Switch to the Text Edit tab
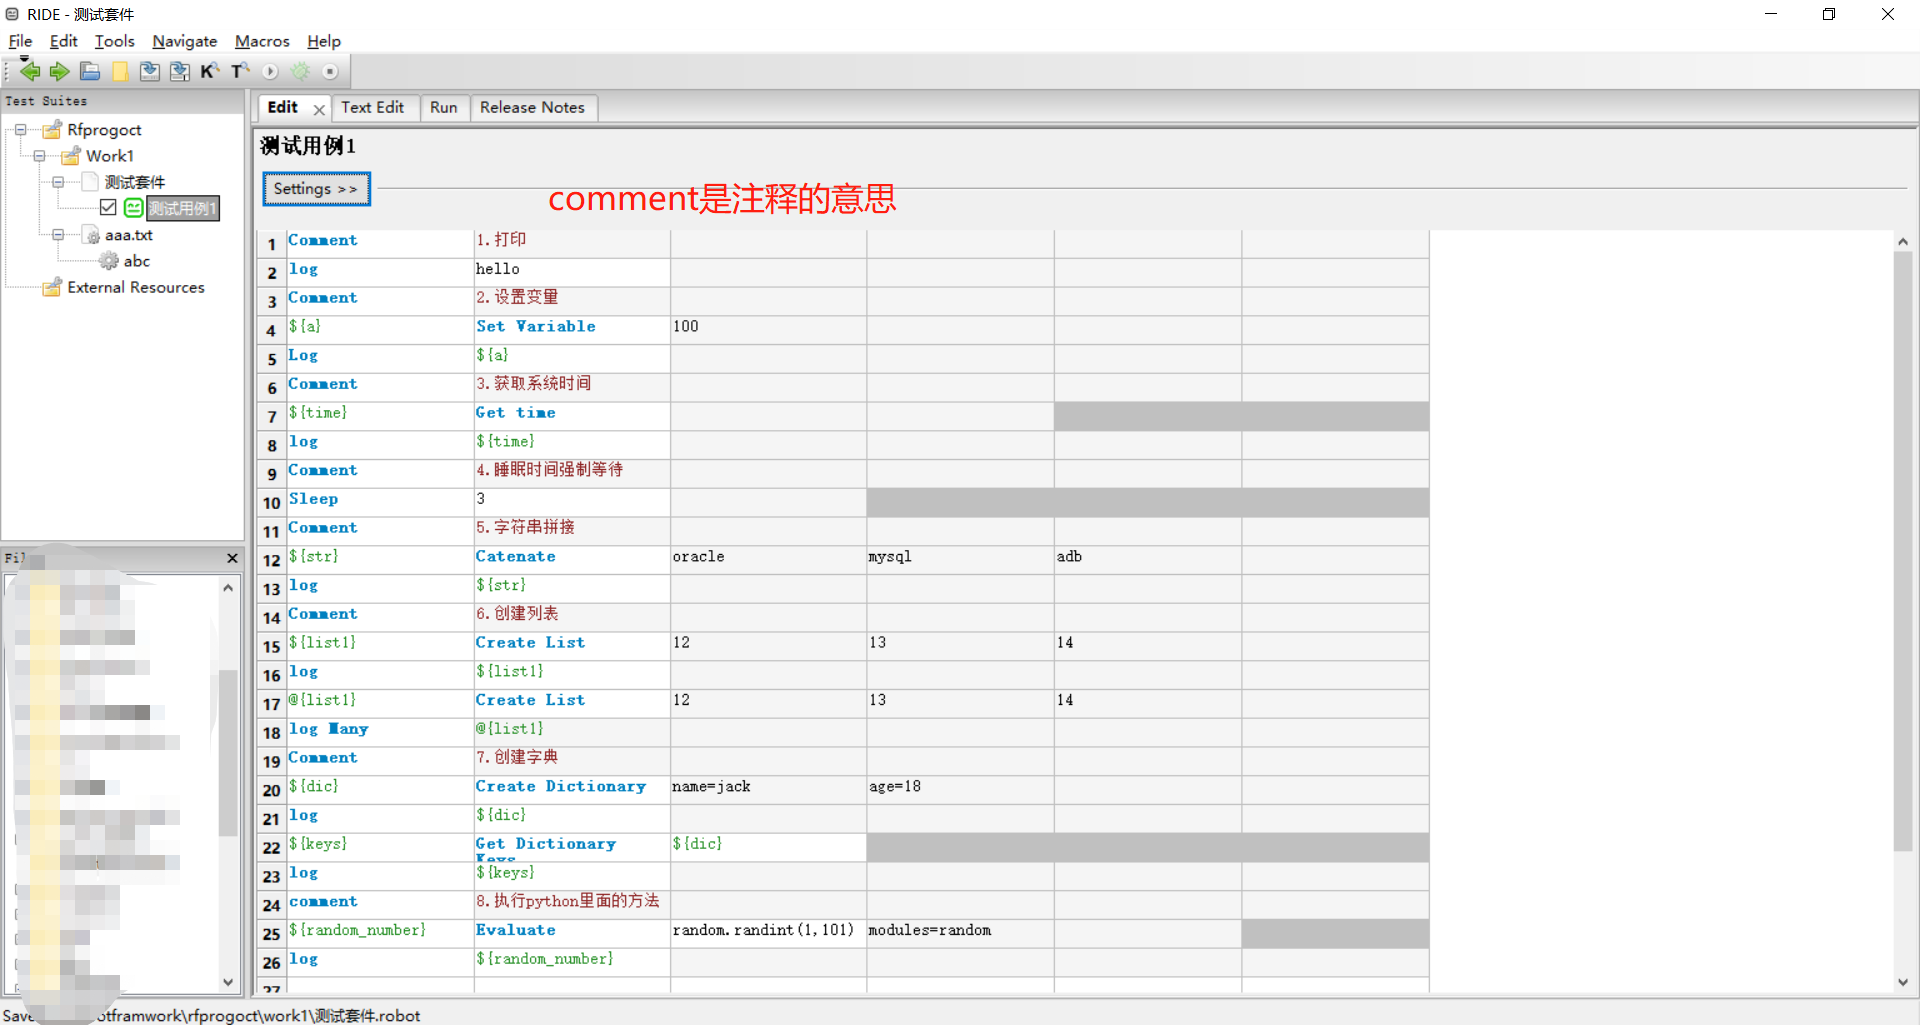This screenshot has height=1025, width=1920. coord(374,107)
